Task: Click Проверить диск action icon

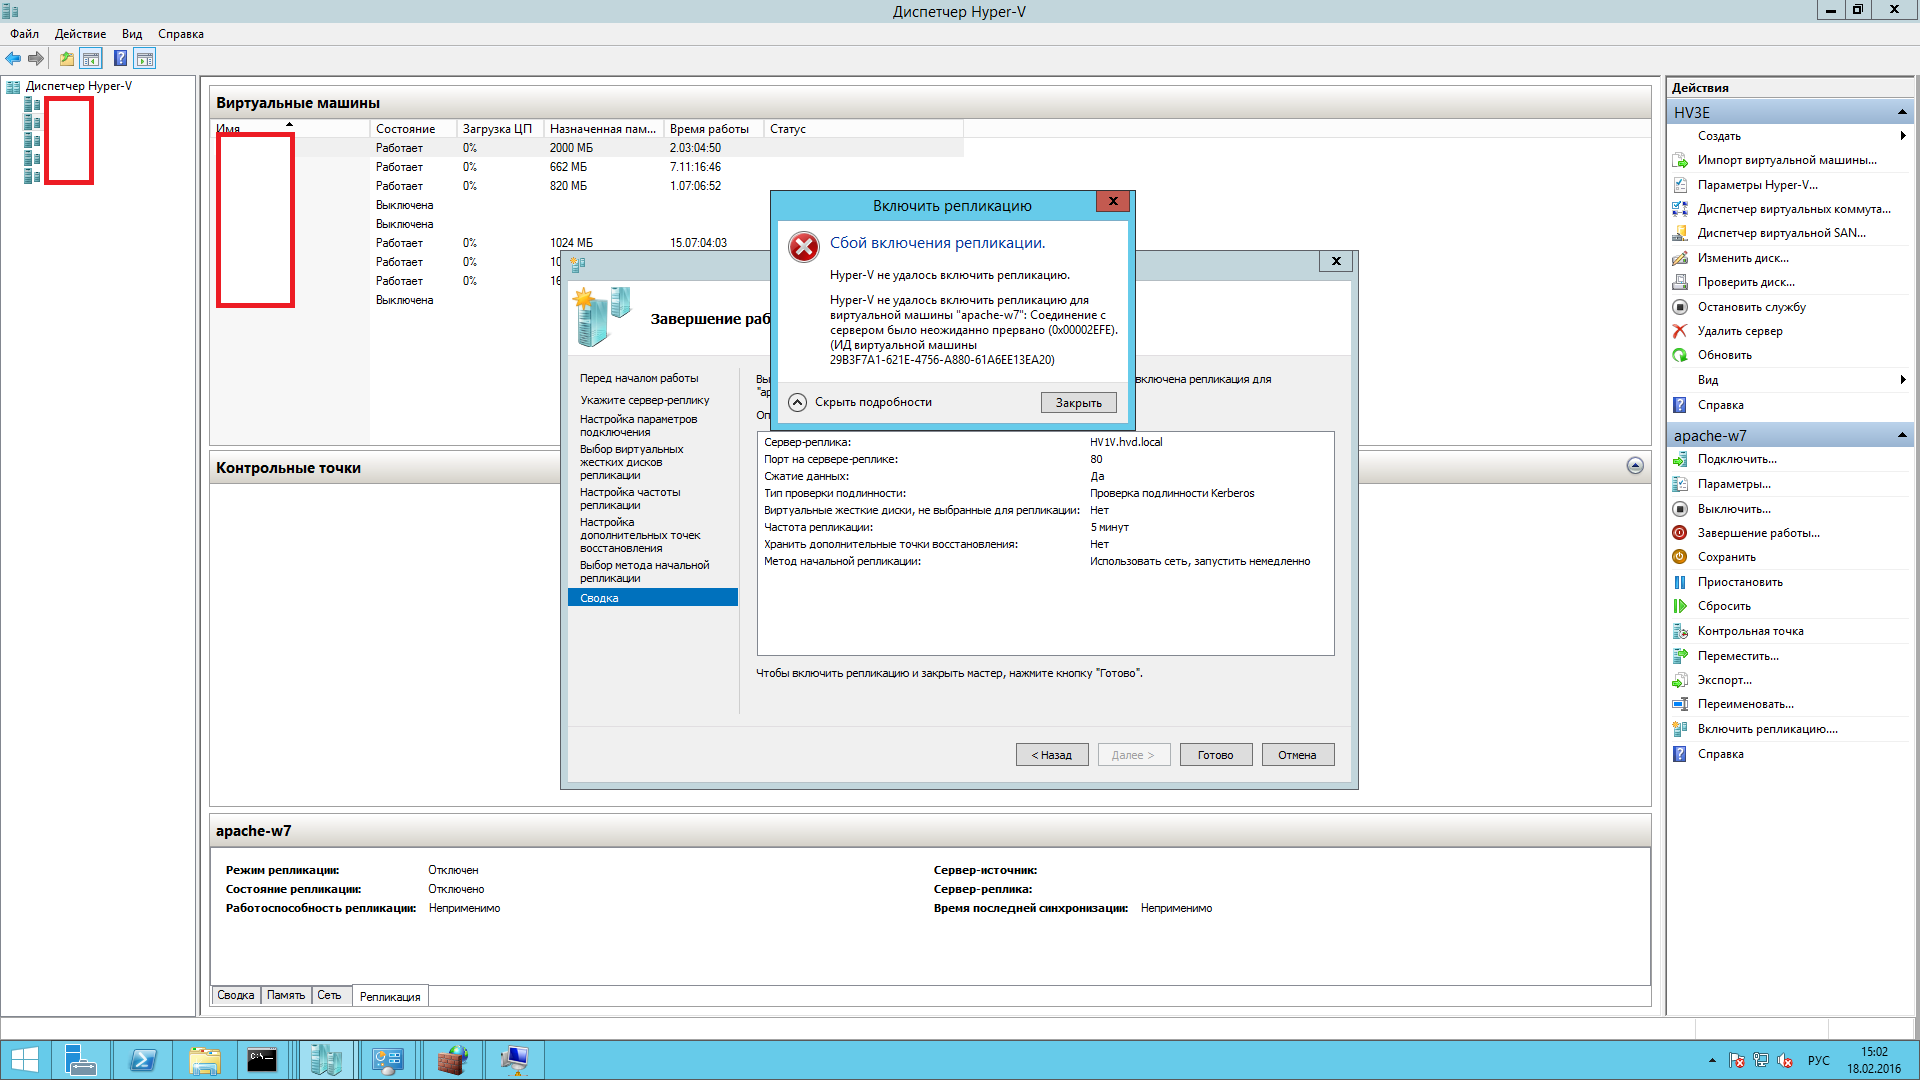Action: 1680,282
